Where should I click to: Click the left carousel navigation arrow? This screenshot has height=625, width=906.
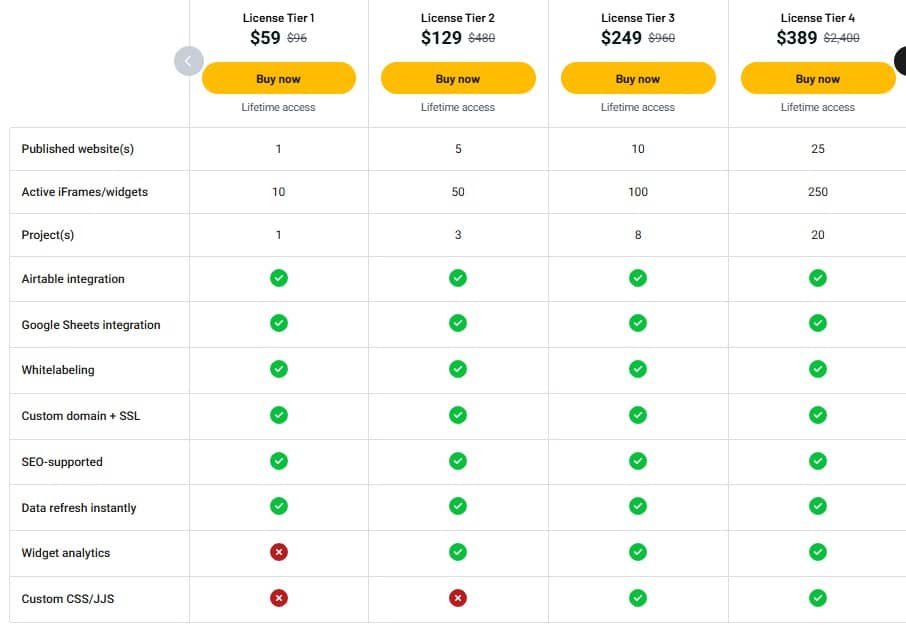point(188,61)
